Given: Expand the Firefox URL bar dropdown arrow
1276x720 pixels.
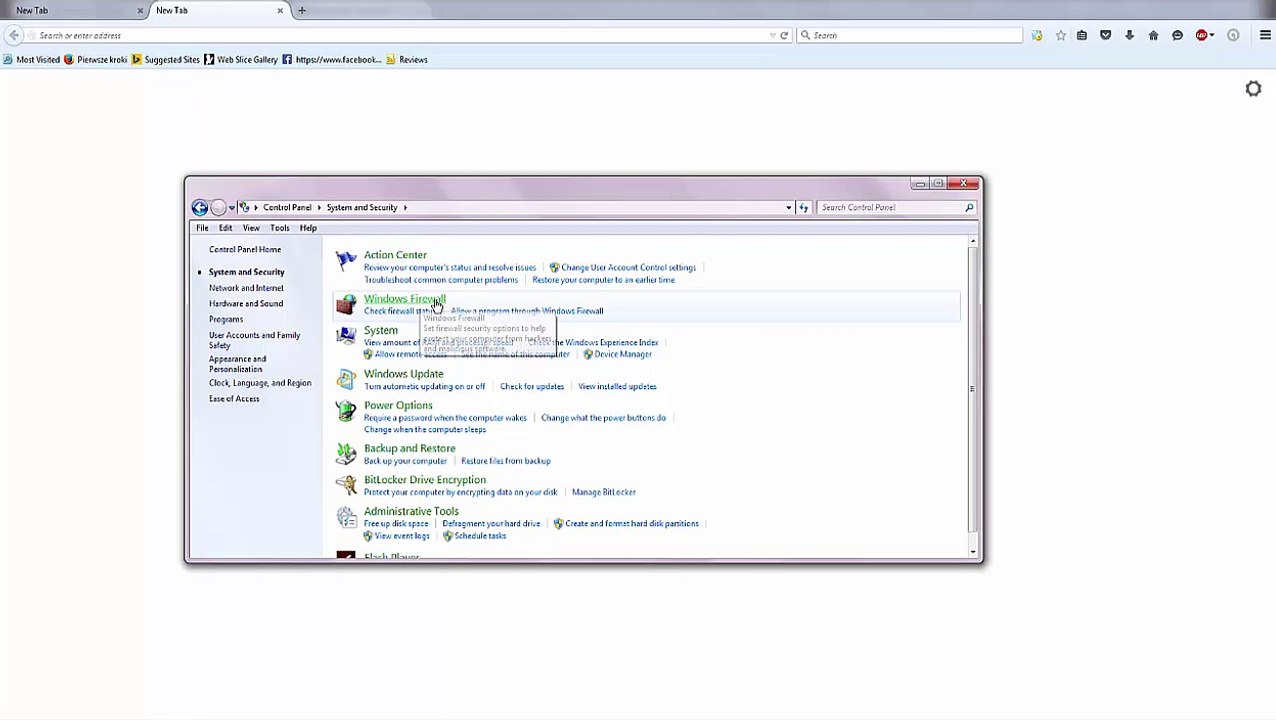Looking at the screenshot, I should [x=772, y=35].
